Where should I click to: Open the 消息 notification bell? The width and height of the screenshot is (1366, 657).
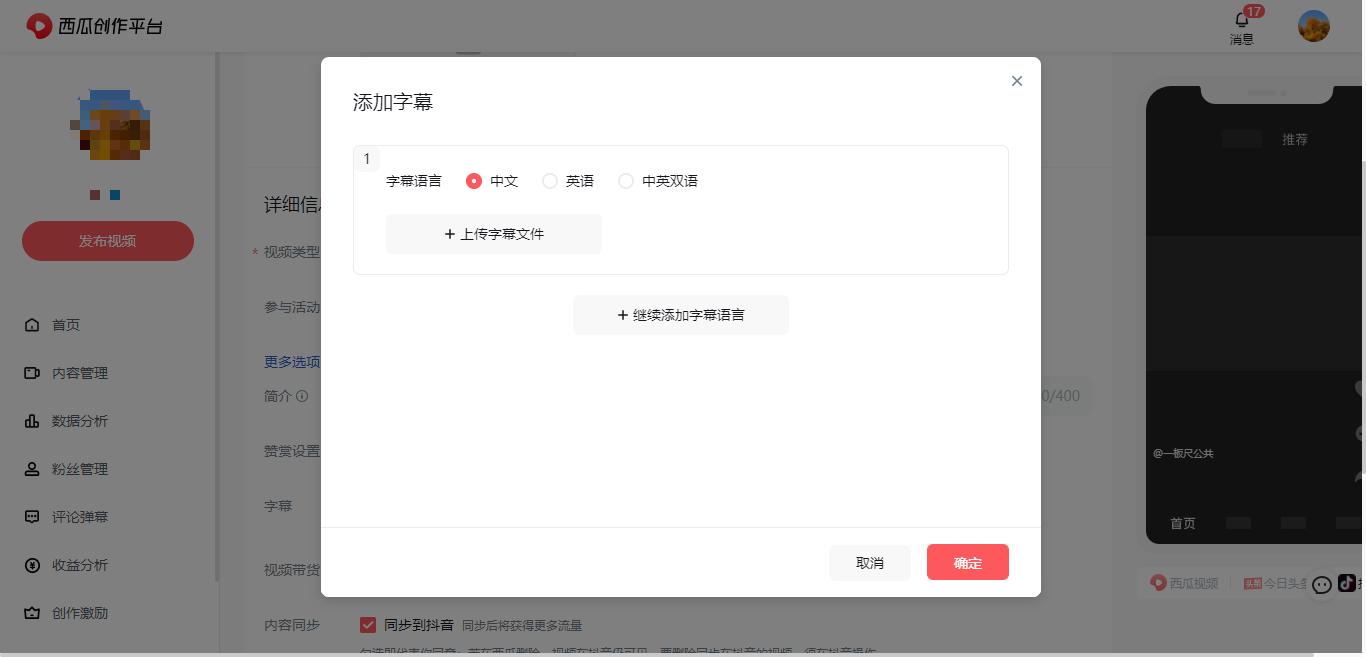click(1242, 26)
